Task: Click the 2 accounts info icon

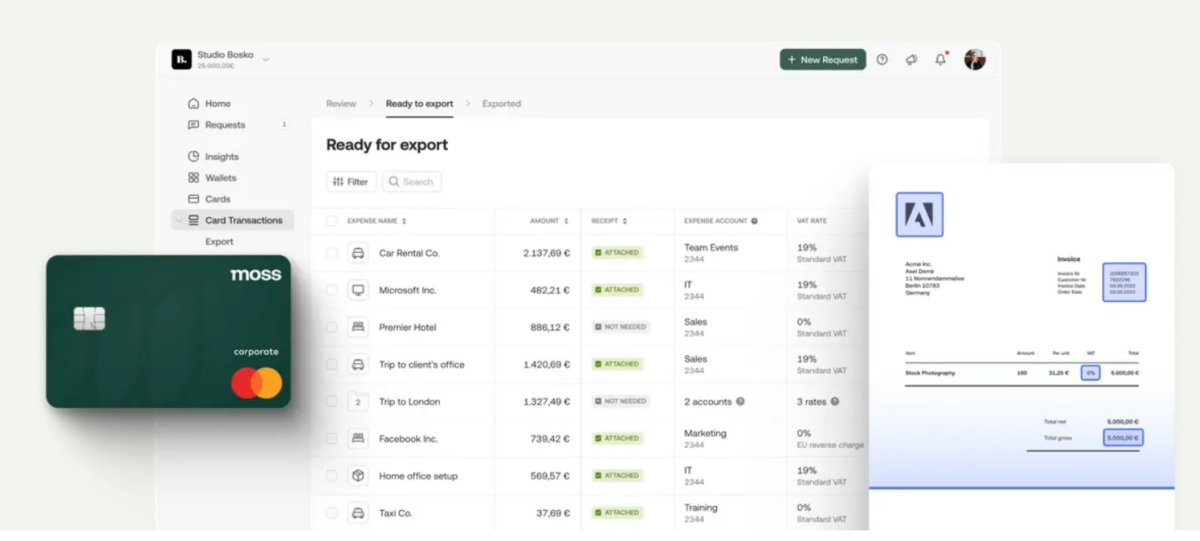Action: coord(740,401)
